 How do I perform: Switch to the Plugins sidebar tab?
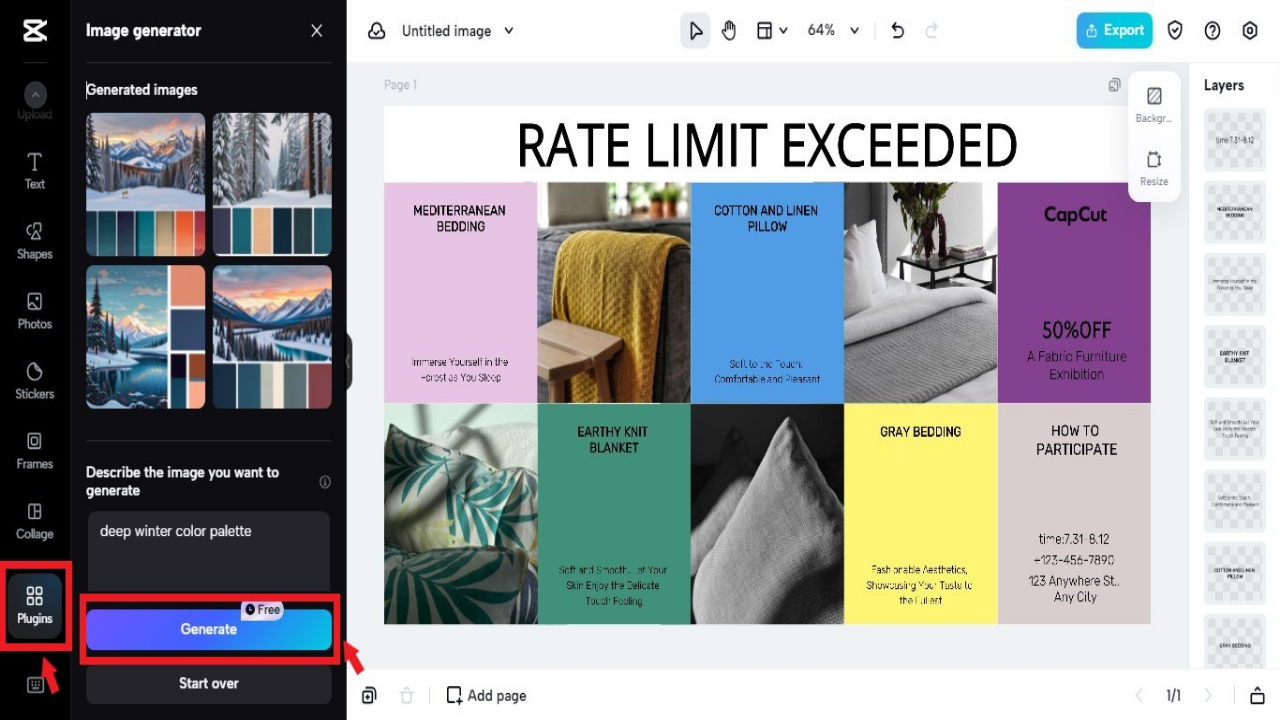(x=34, y=605)
